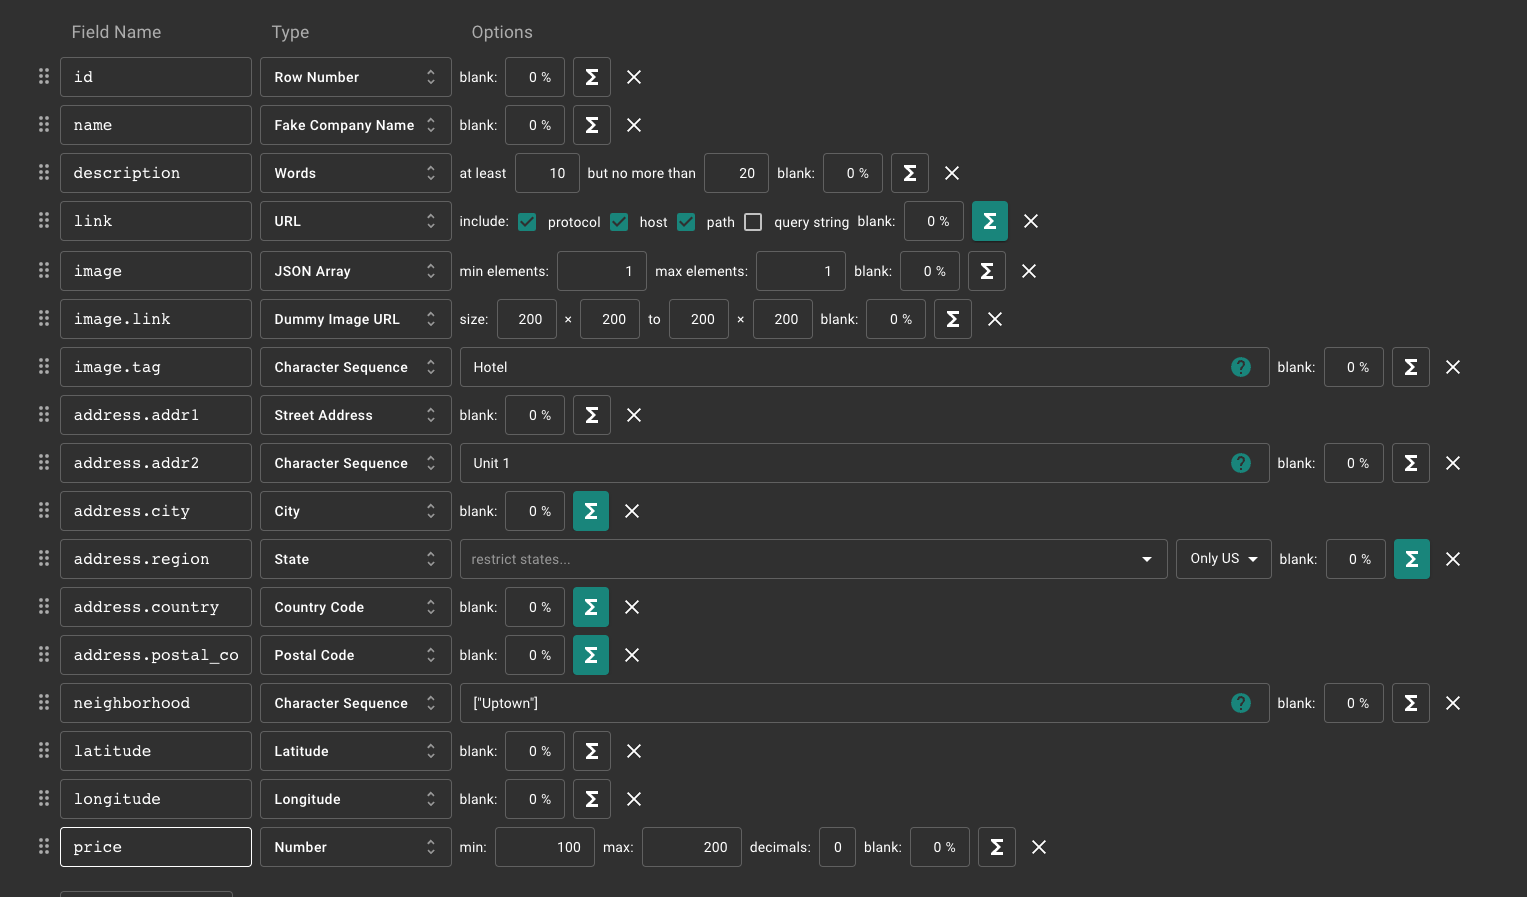Delete the image.link field row
Viewport: 1527px width, 897px height.
[995, 319]
